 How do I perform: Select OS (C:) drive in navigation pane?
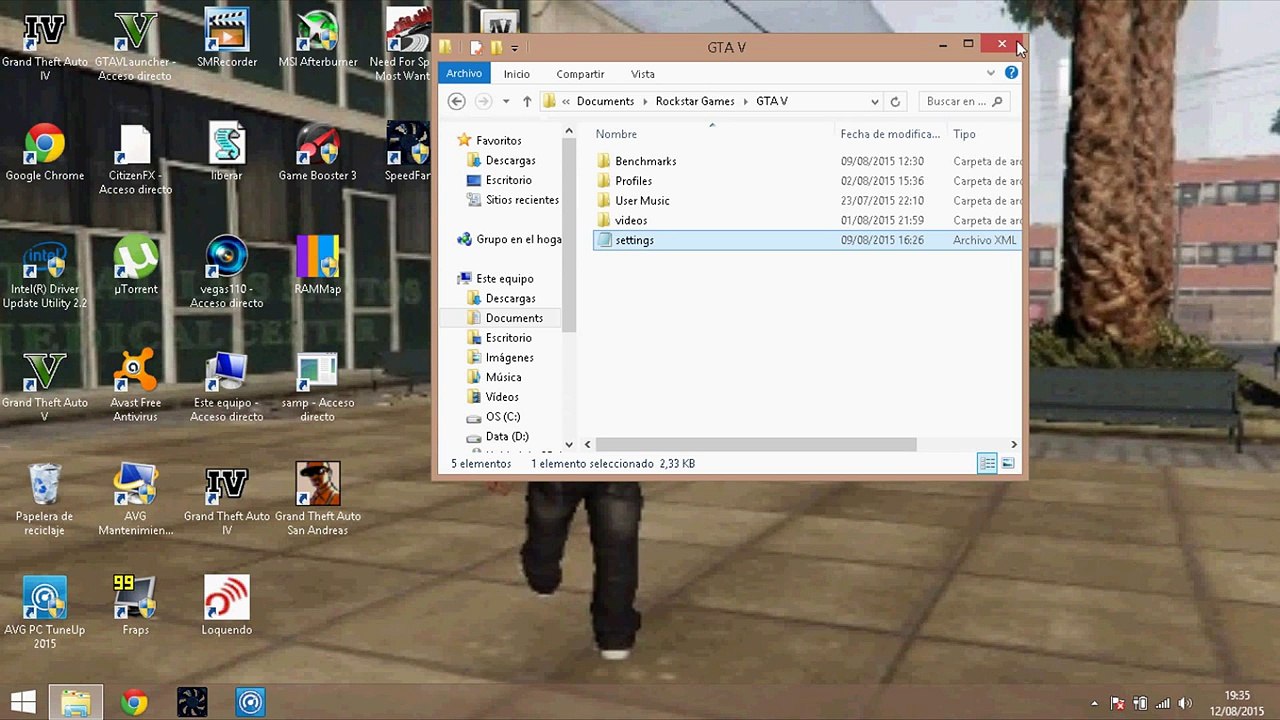tap(502, 416)
